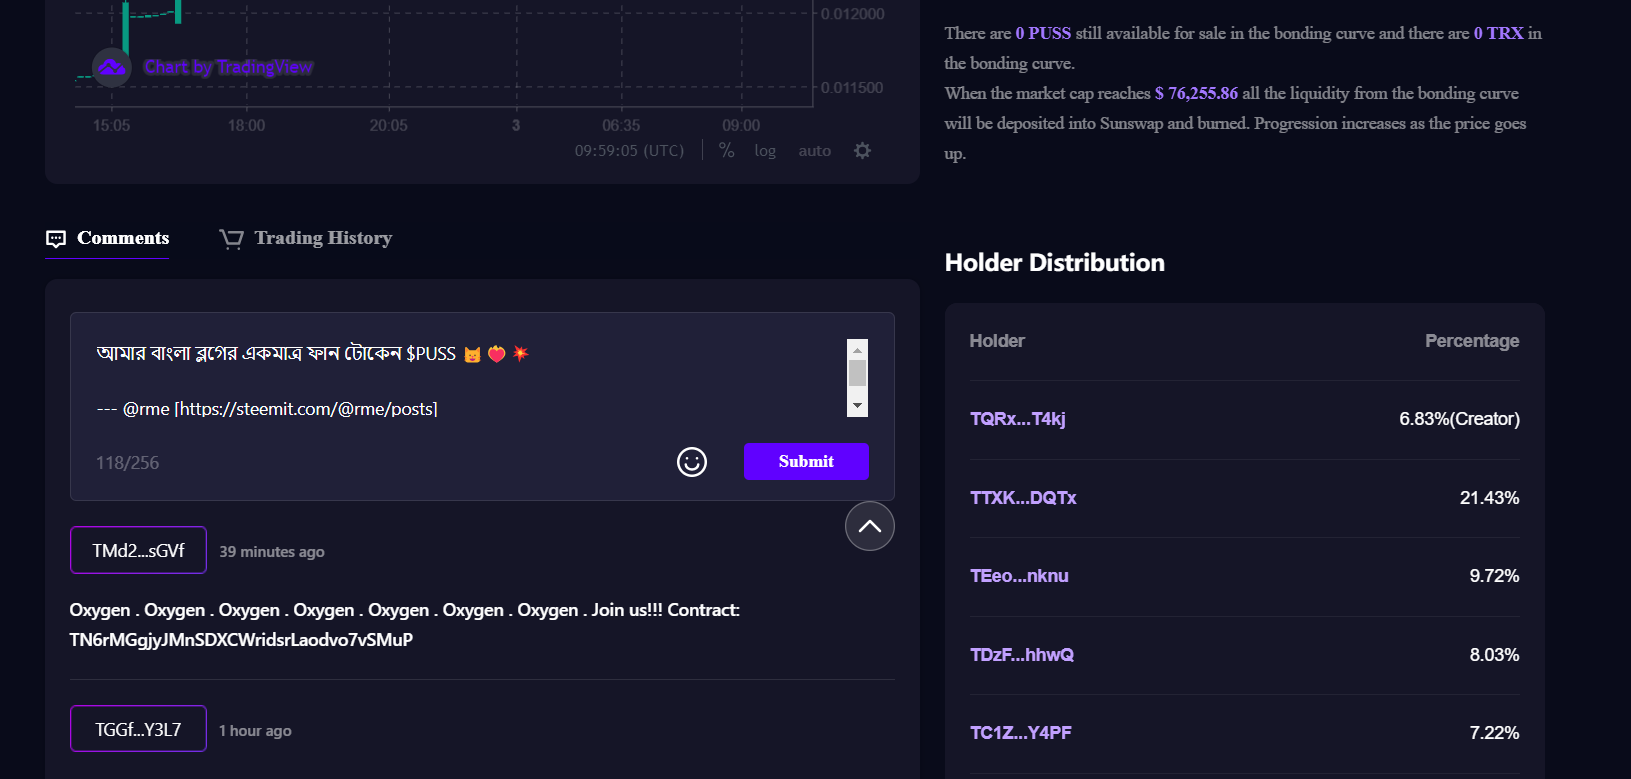Click the Comments speech bubble icon
Viewport: 1631px width, 779px height.
pyautogui.click(x=56, y=238)
